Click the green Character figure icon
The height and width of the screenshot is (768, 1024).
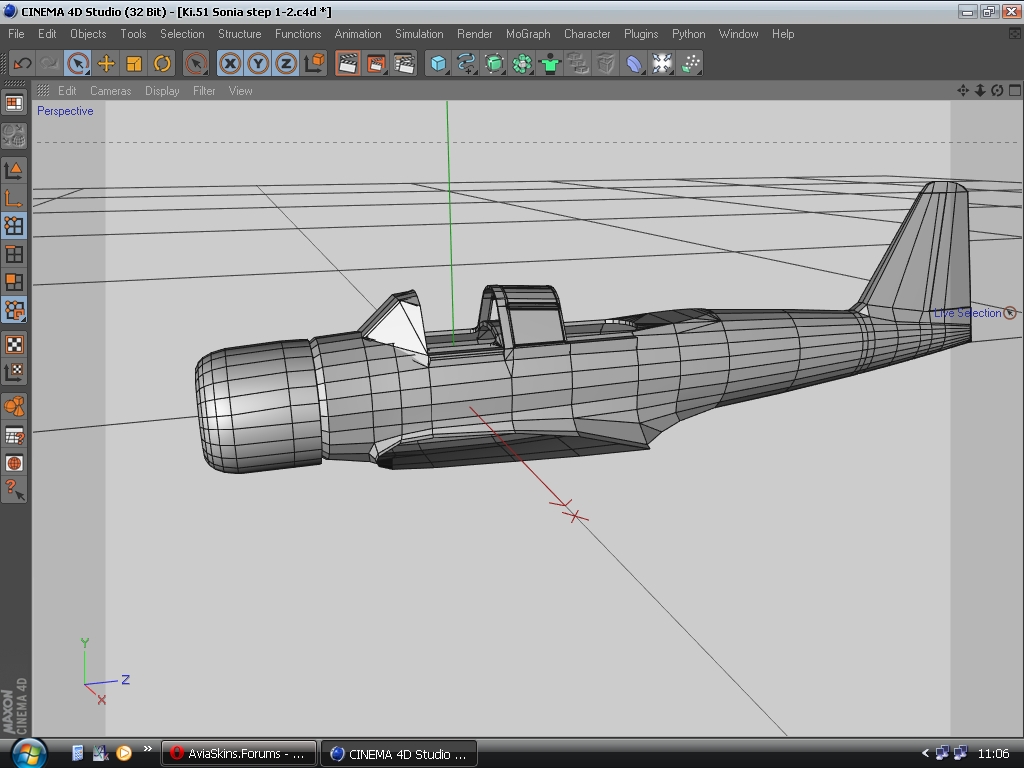pos(550,64)
